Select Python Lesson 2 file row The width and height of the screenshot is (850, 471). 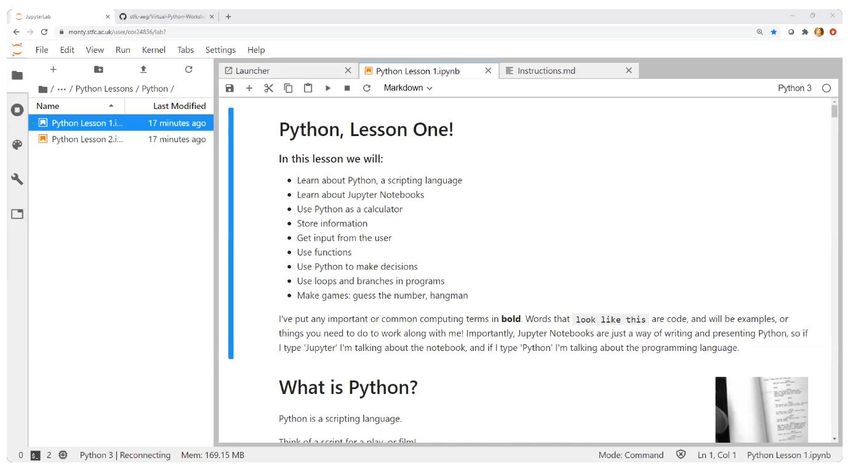pyautogui.click(x=121, y=139)
